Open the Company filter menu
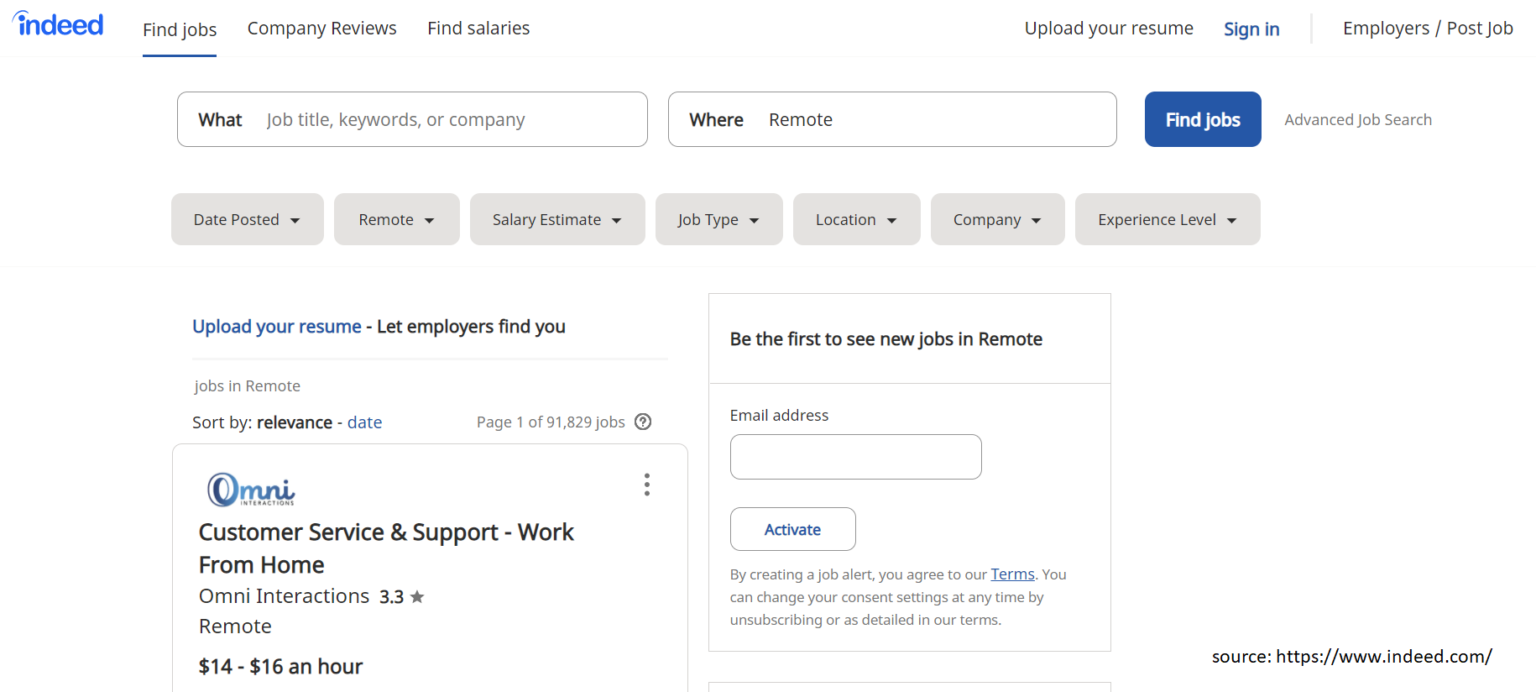This screenshot has width=1536, height=692. (x=997, y=219)
